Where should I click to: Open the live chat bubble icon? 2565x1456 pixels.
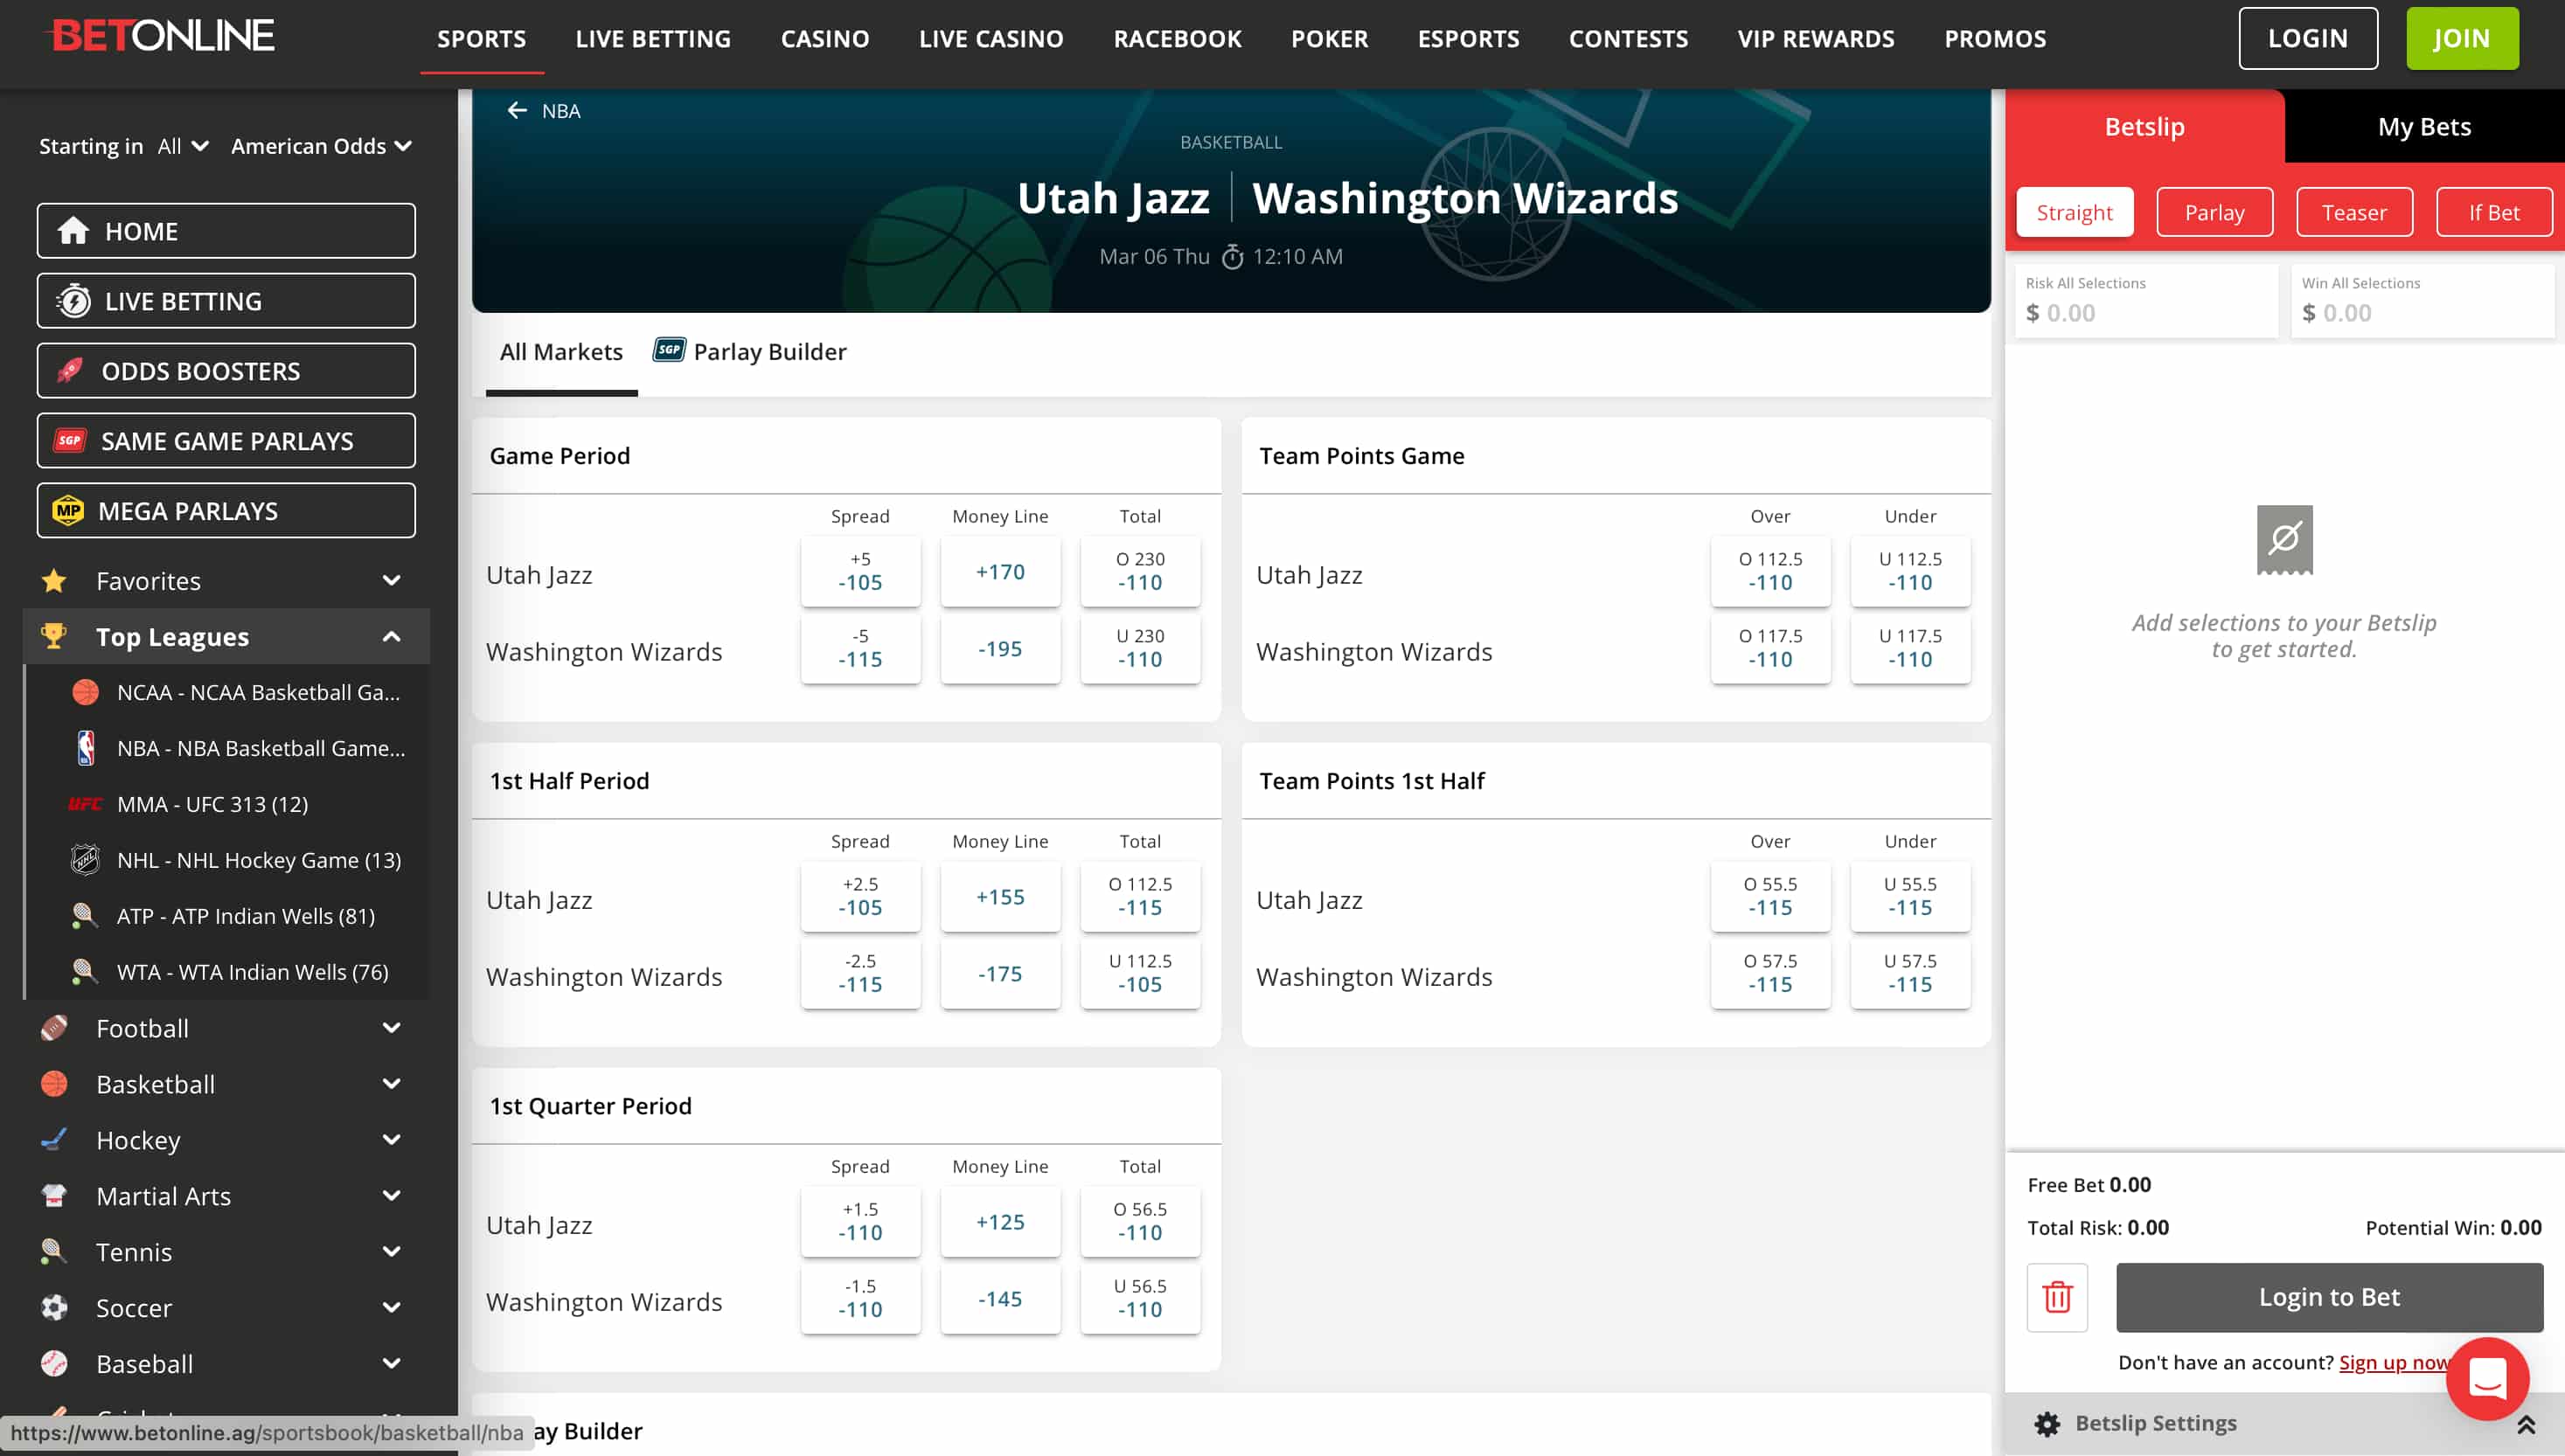(2487, 1378)
